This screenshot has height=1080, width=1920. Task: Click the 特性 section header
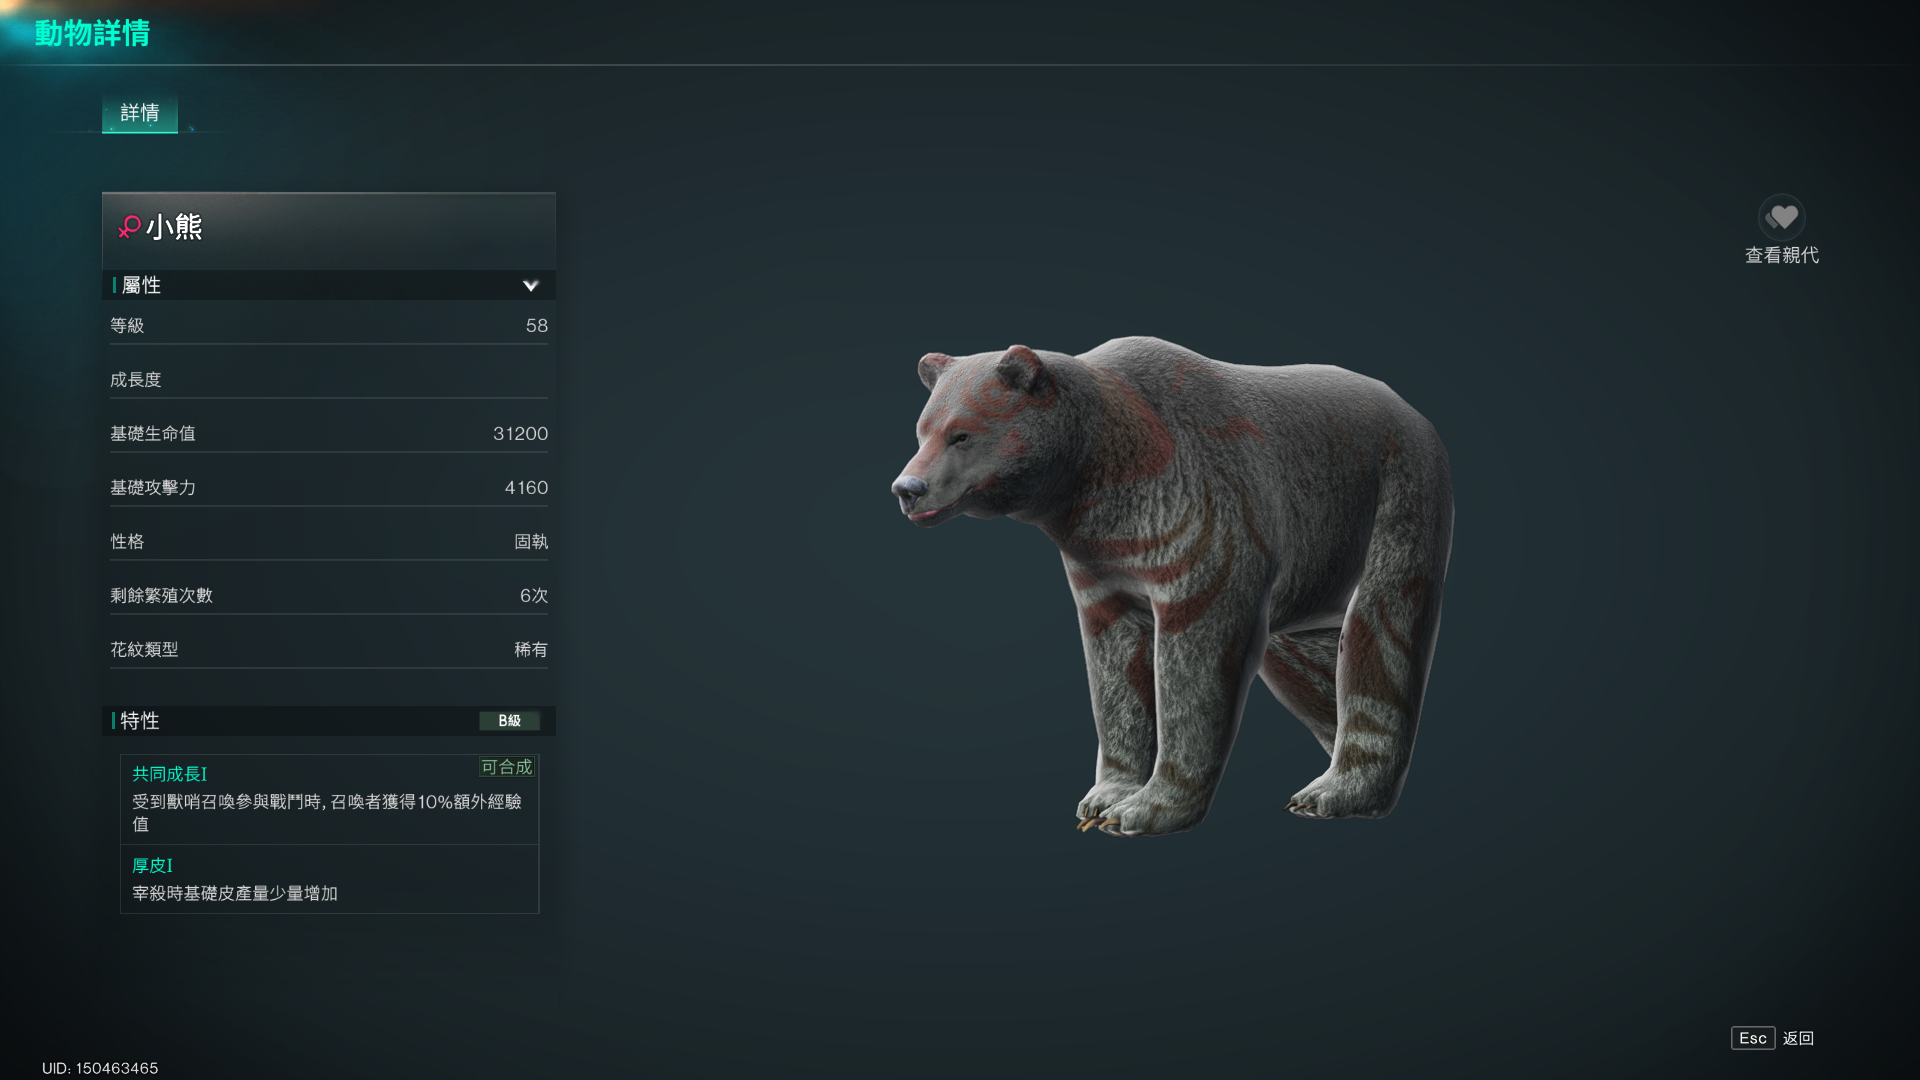(329, 721)
